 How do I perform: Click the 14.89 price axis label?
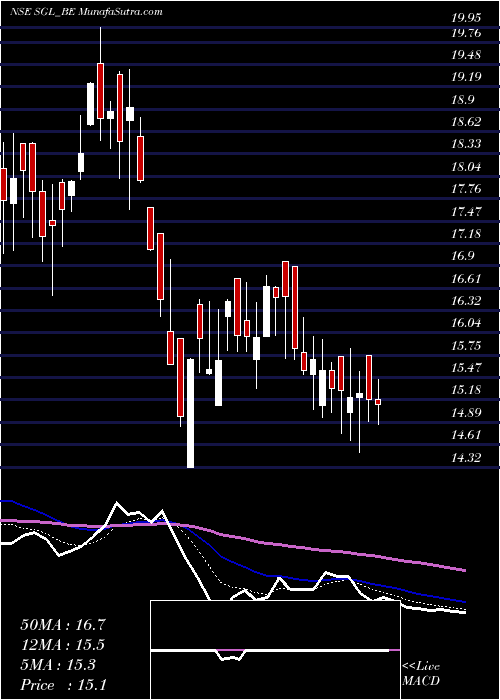pyautogui.click(x=467, y=412)
